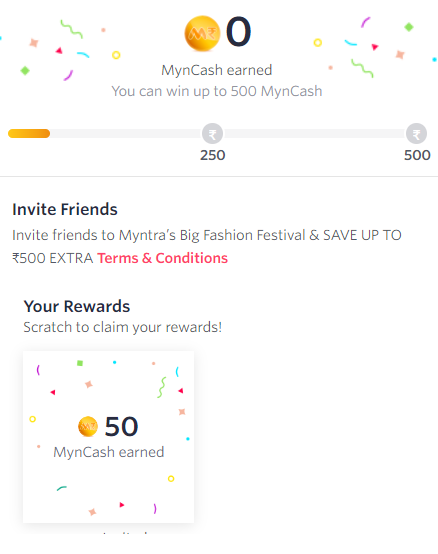Click the progress track between 250 and 500

[315, 134]
